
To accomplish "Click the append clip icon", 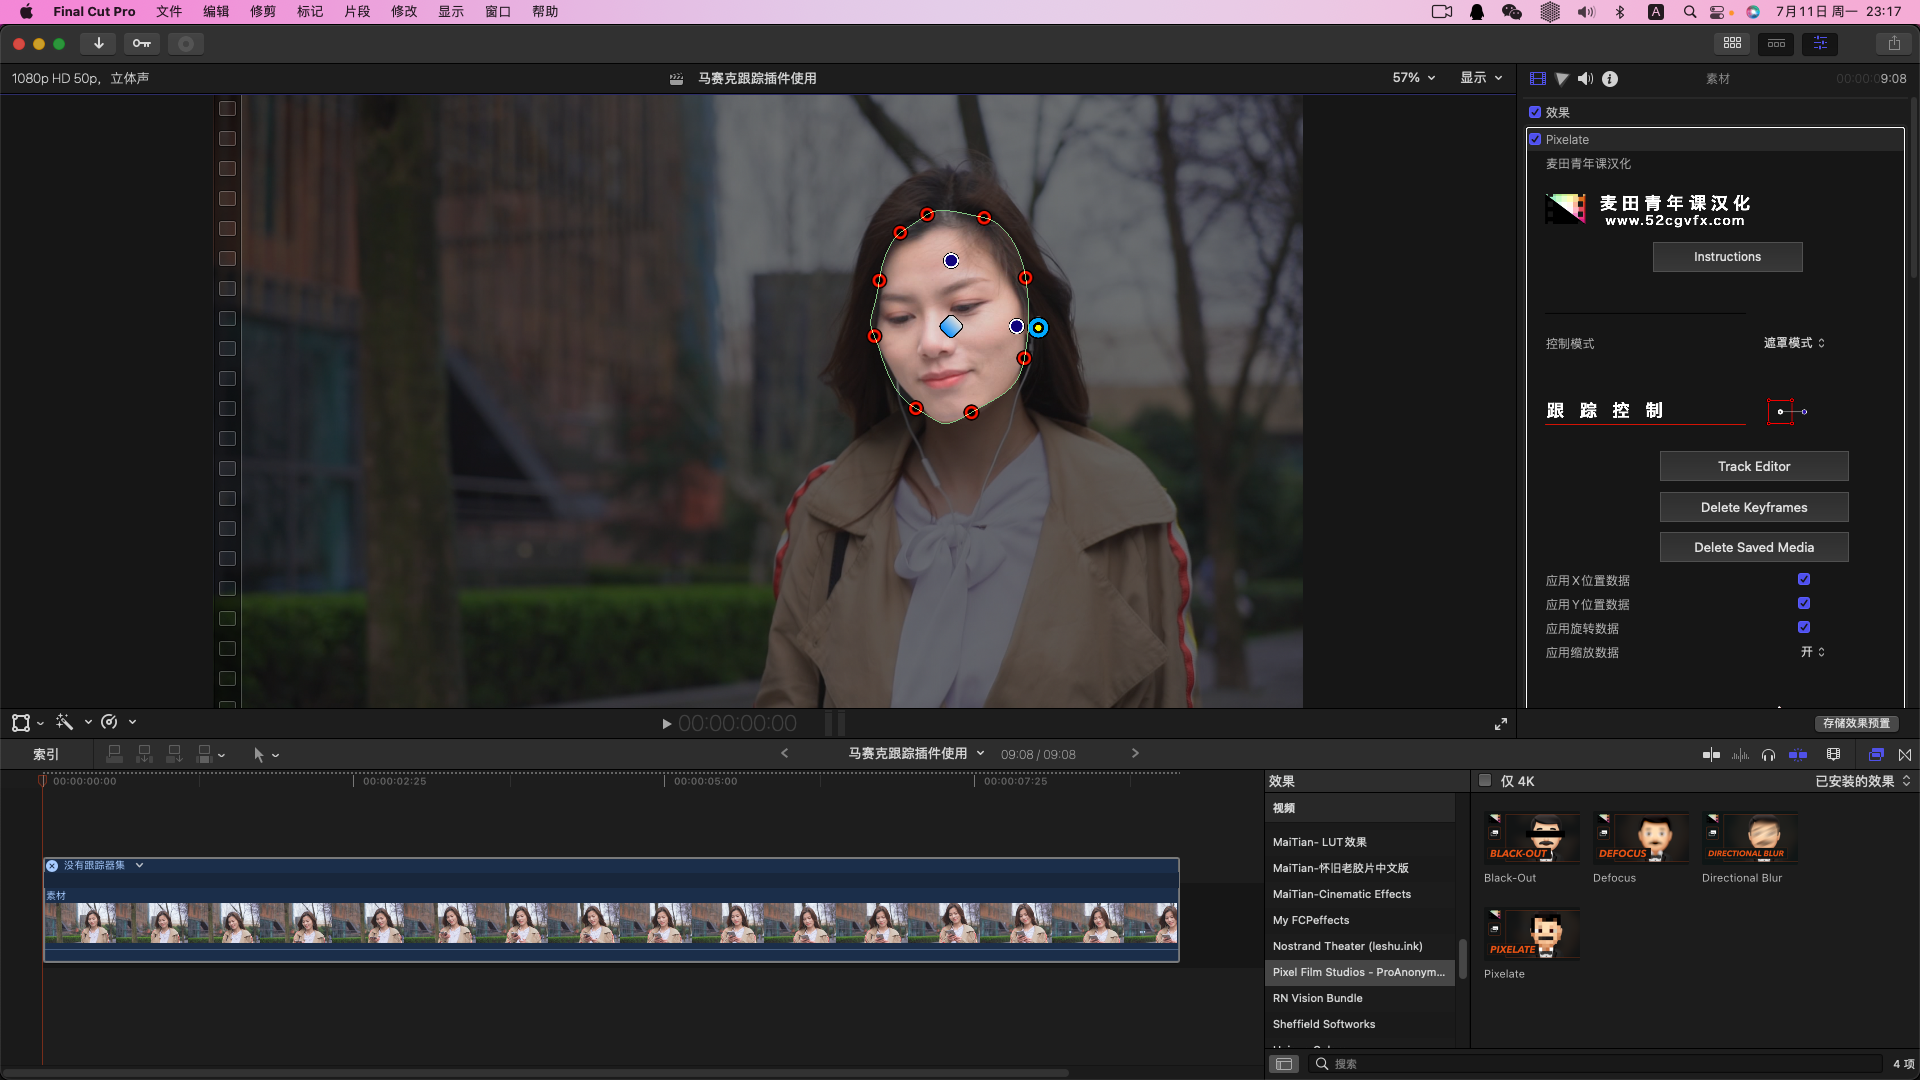I will (174, 754).
